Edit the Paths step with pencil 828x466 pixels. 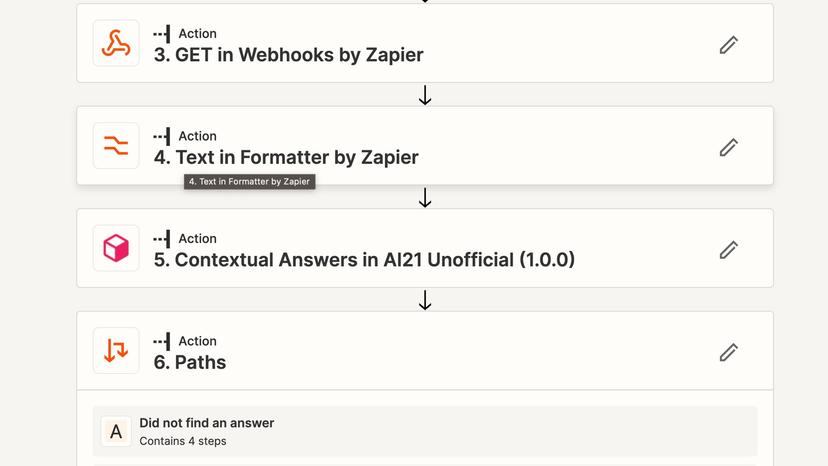point(728,352)
